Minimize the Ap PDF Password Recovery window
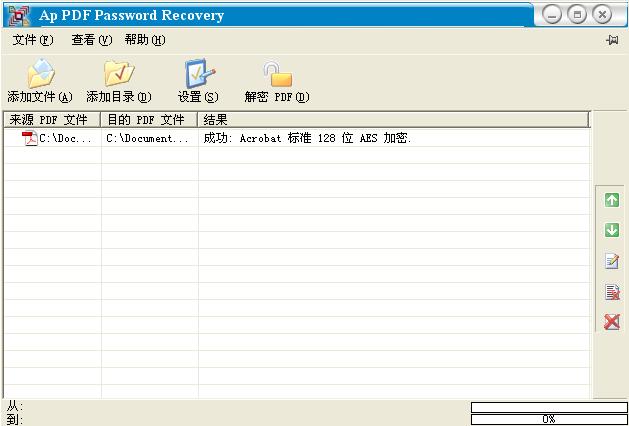 point(552,15)
